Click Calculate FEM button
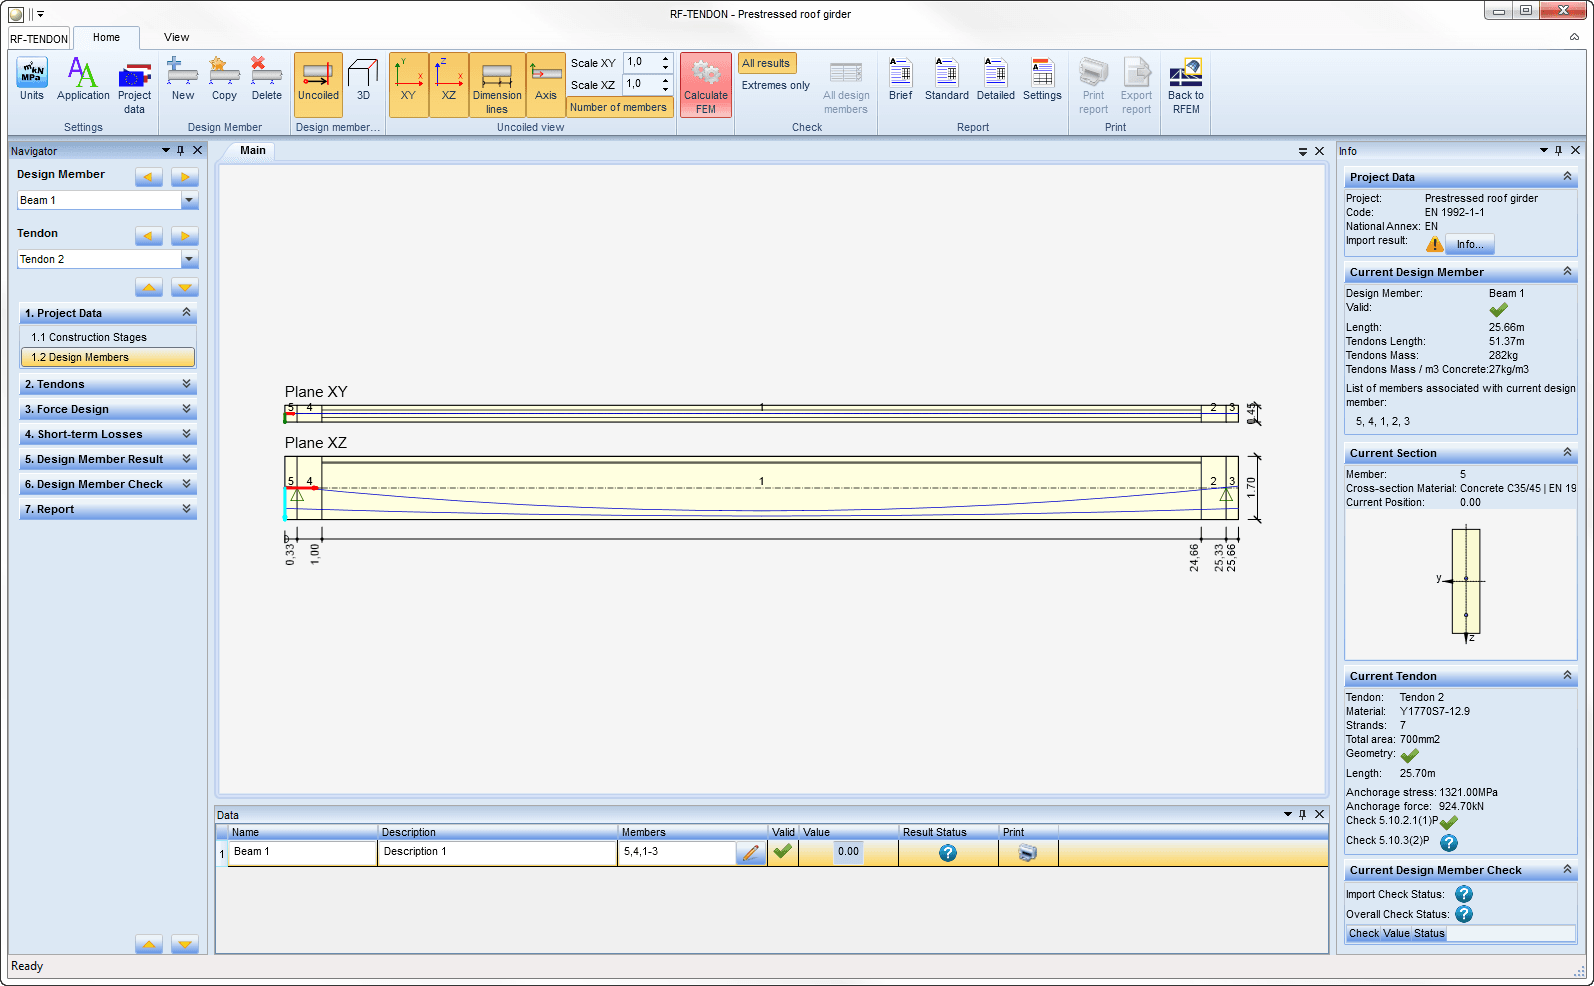1594x986 pixels. [706, 86]
